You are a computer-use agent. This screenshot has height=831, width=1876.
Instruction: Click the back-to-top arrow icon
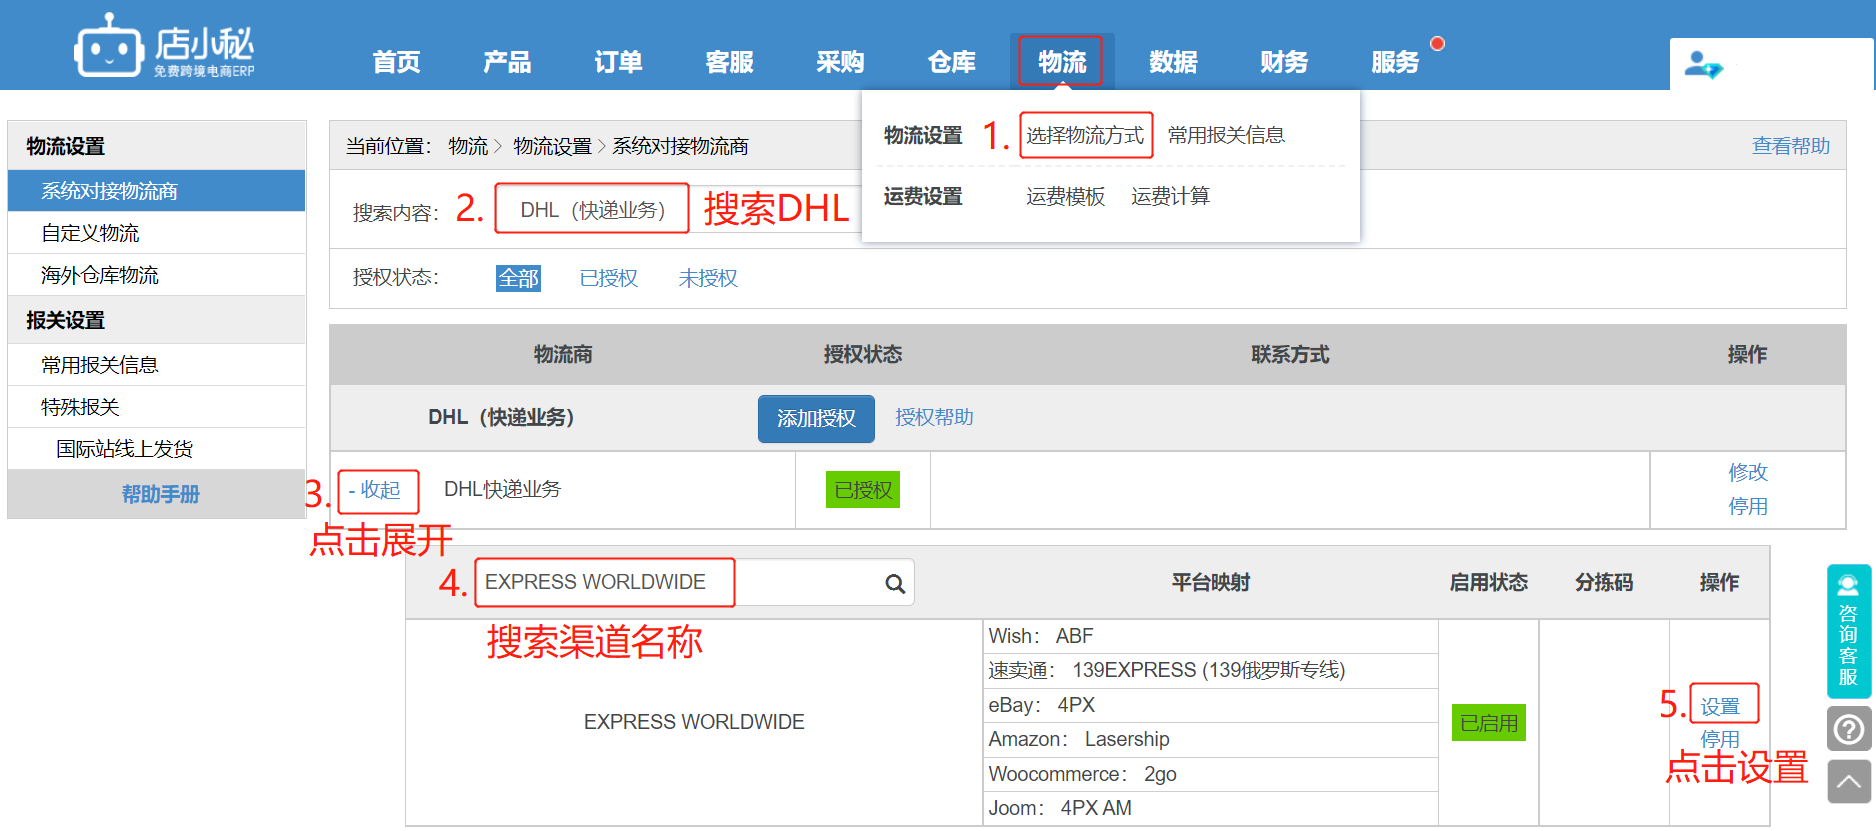point(1849,781)
